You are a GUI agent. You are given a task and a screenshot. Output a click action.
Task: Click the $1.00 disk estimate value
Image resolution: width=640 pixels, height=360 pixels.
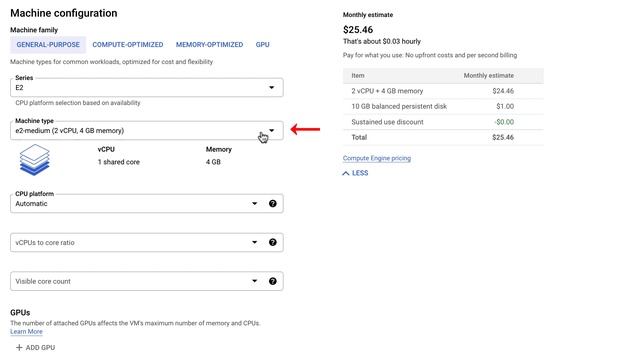(505, 107)
